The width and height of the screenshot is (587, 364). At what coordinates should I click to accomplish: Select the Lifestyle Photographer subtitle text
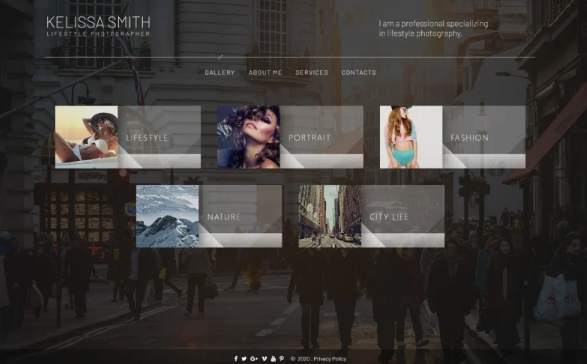tap(98, 34)
